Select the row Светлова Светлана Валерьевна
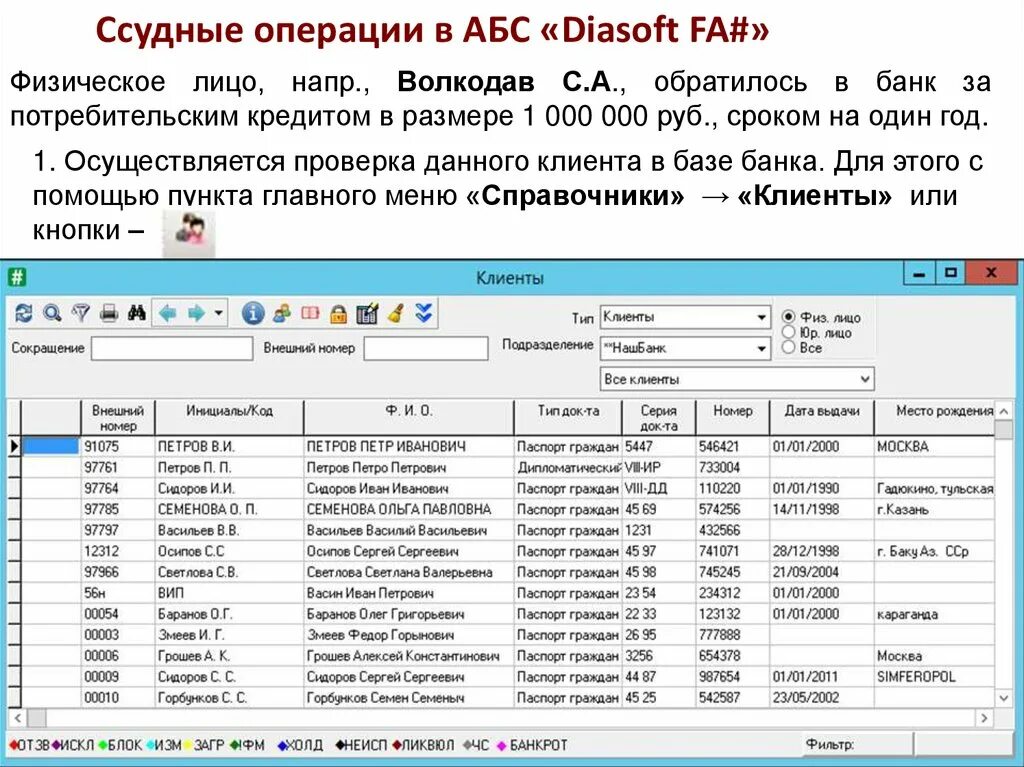This screenshot has width=1024, height=767. point(502,572)
